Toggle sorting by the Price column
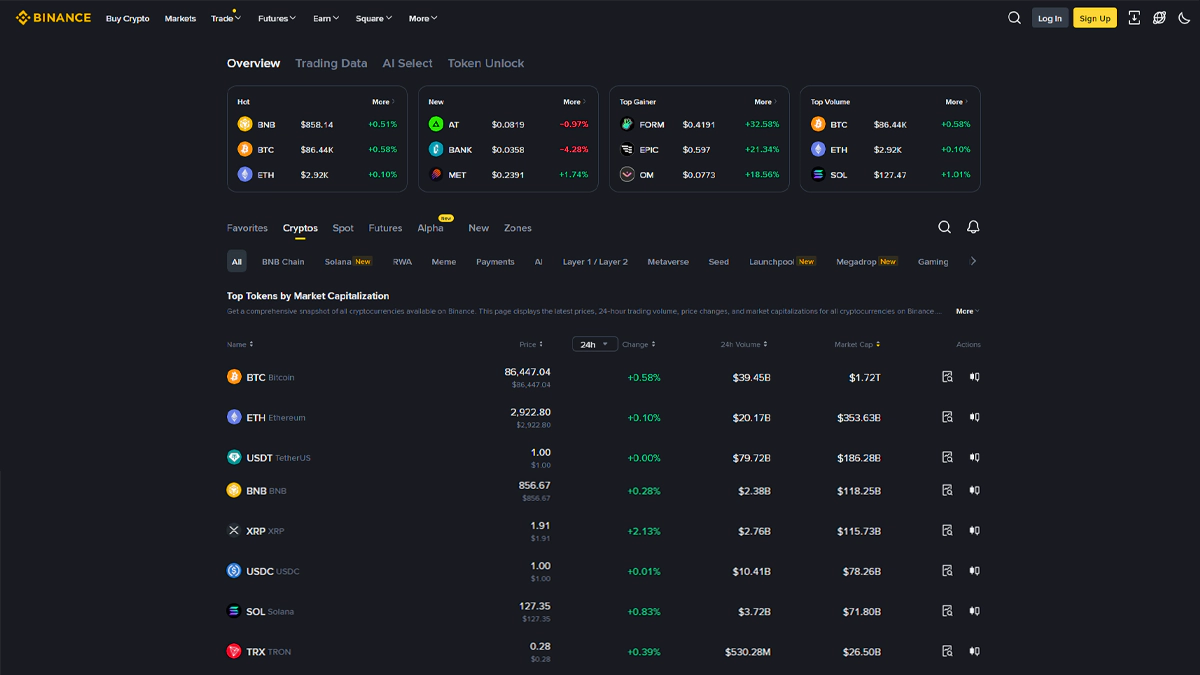This screenshot has height=675, width=1200. point(531,344)
